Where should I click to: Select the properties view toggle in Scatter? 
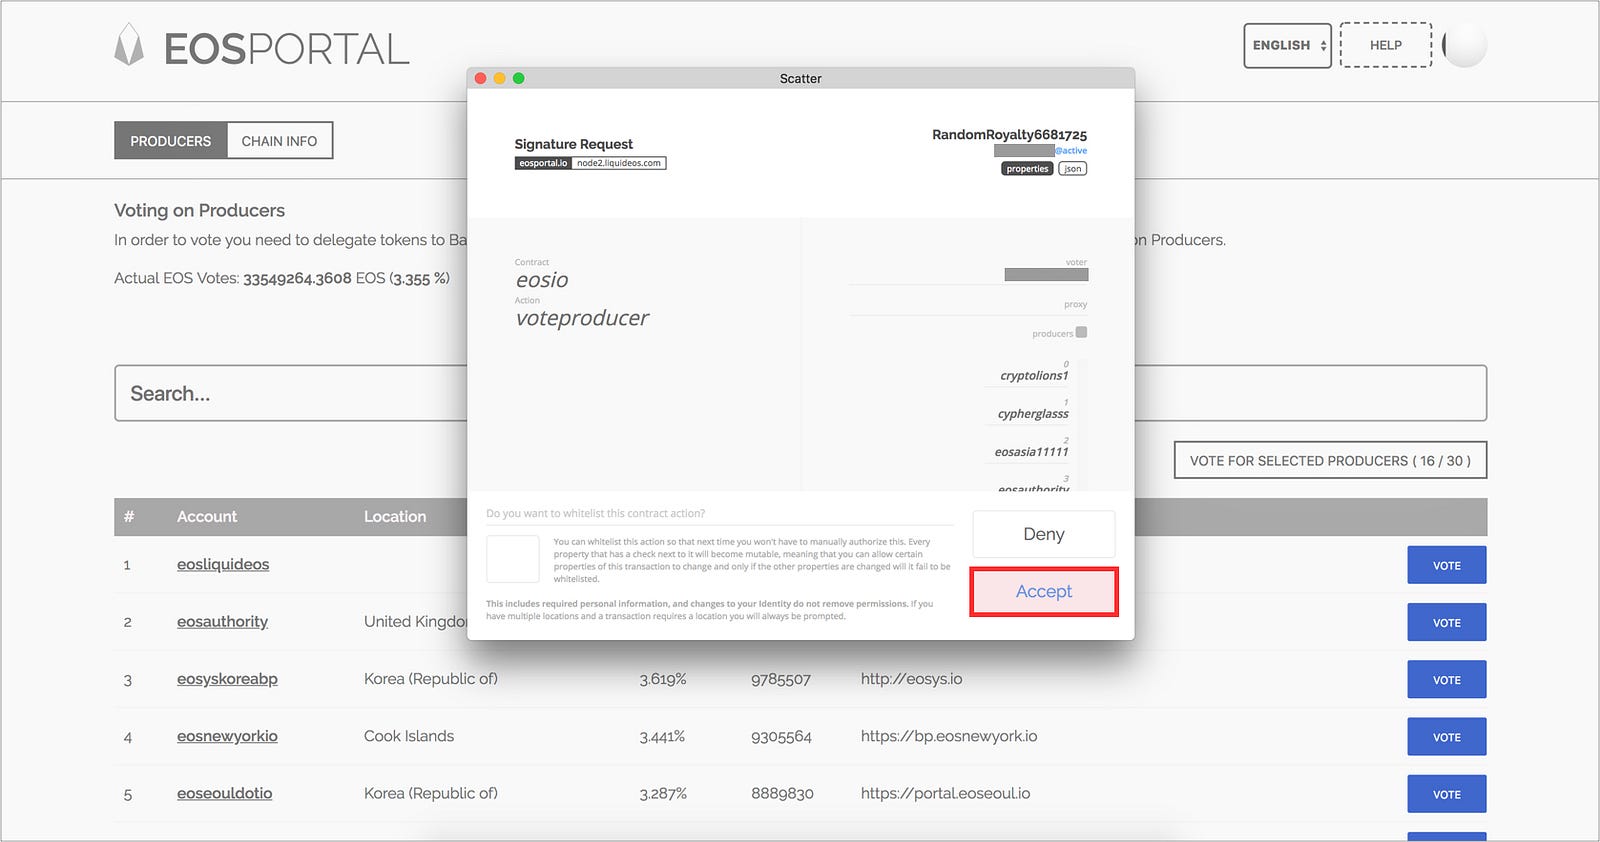(1027, 169)
